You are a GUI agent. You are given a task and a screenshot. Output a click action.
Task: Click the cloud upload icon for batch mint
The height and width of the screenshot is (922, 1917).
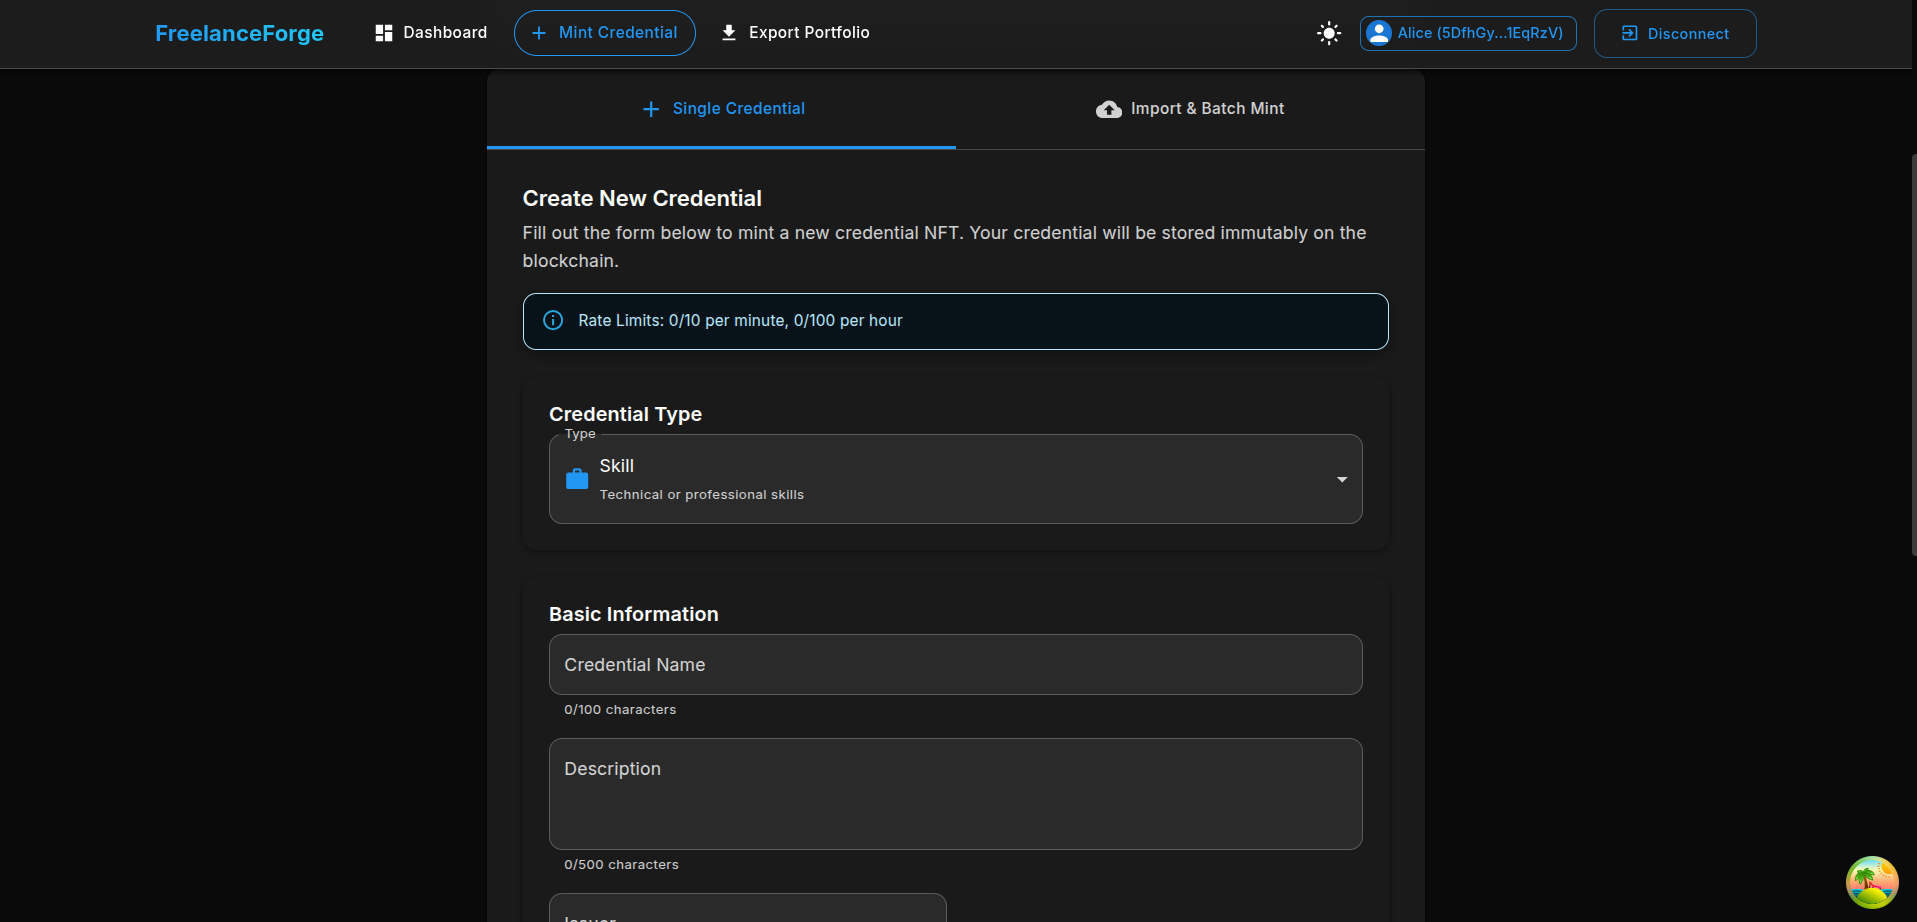(1109, 109)
